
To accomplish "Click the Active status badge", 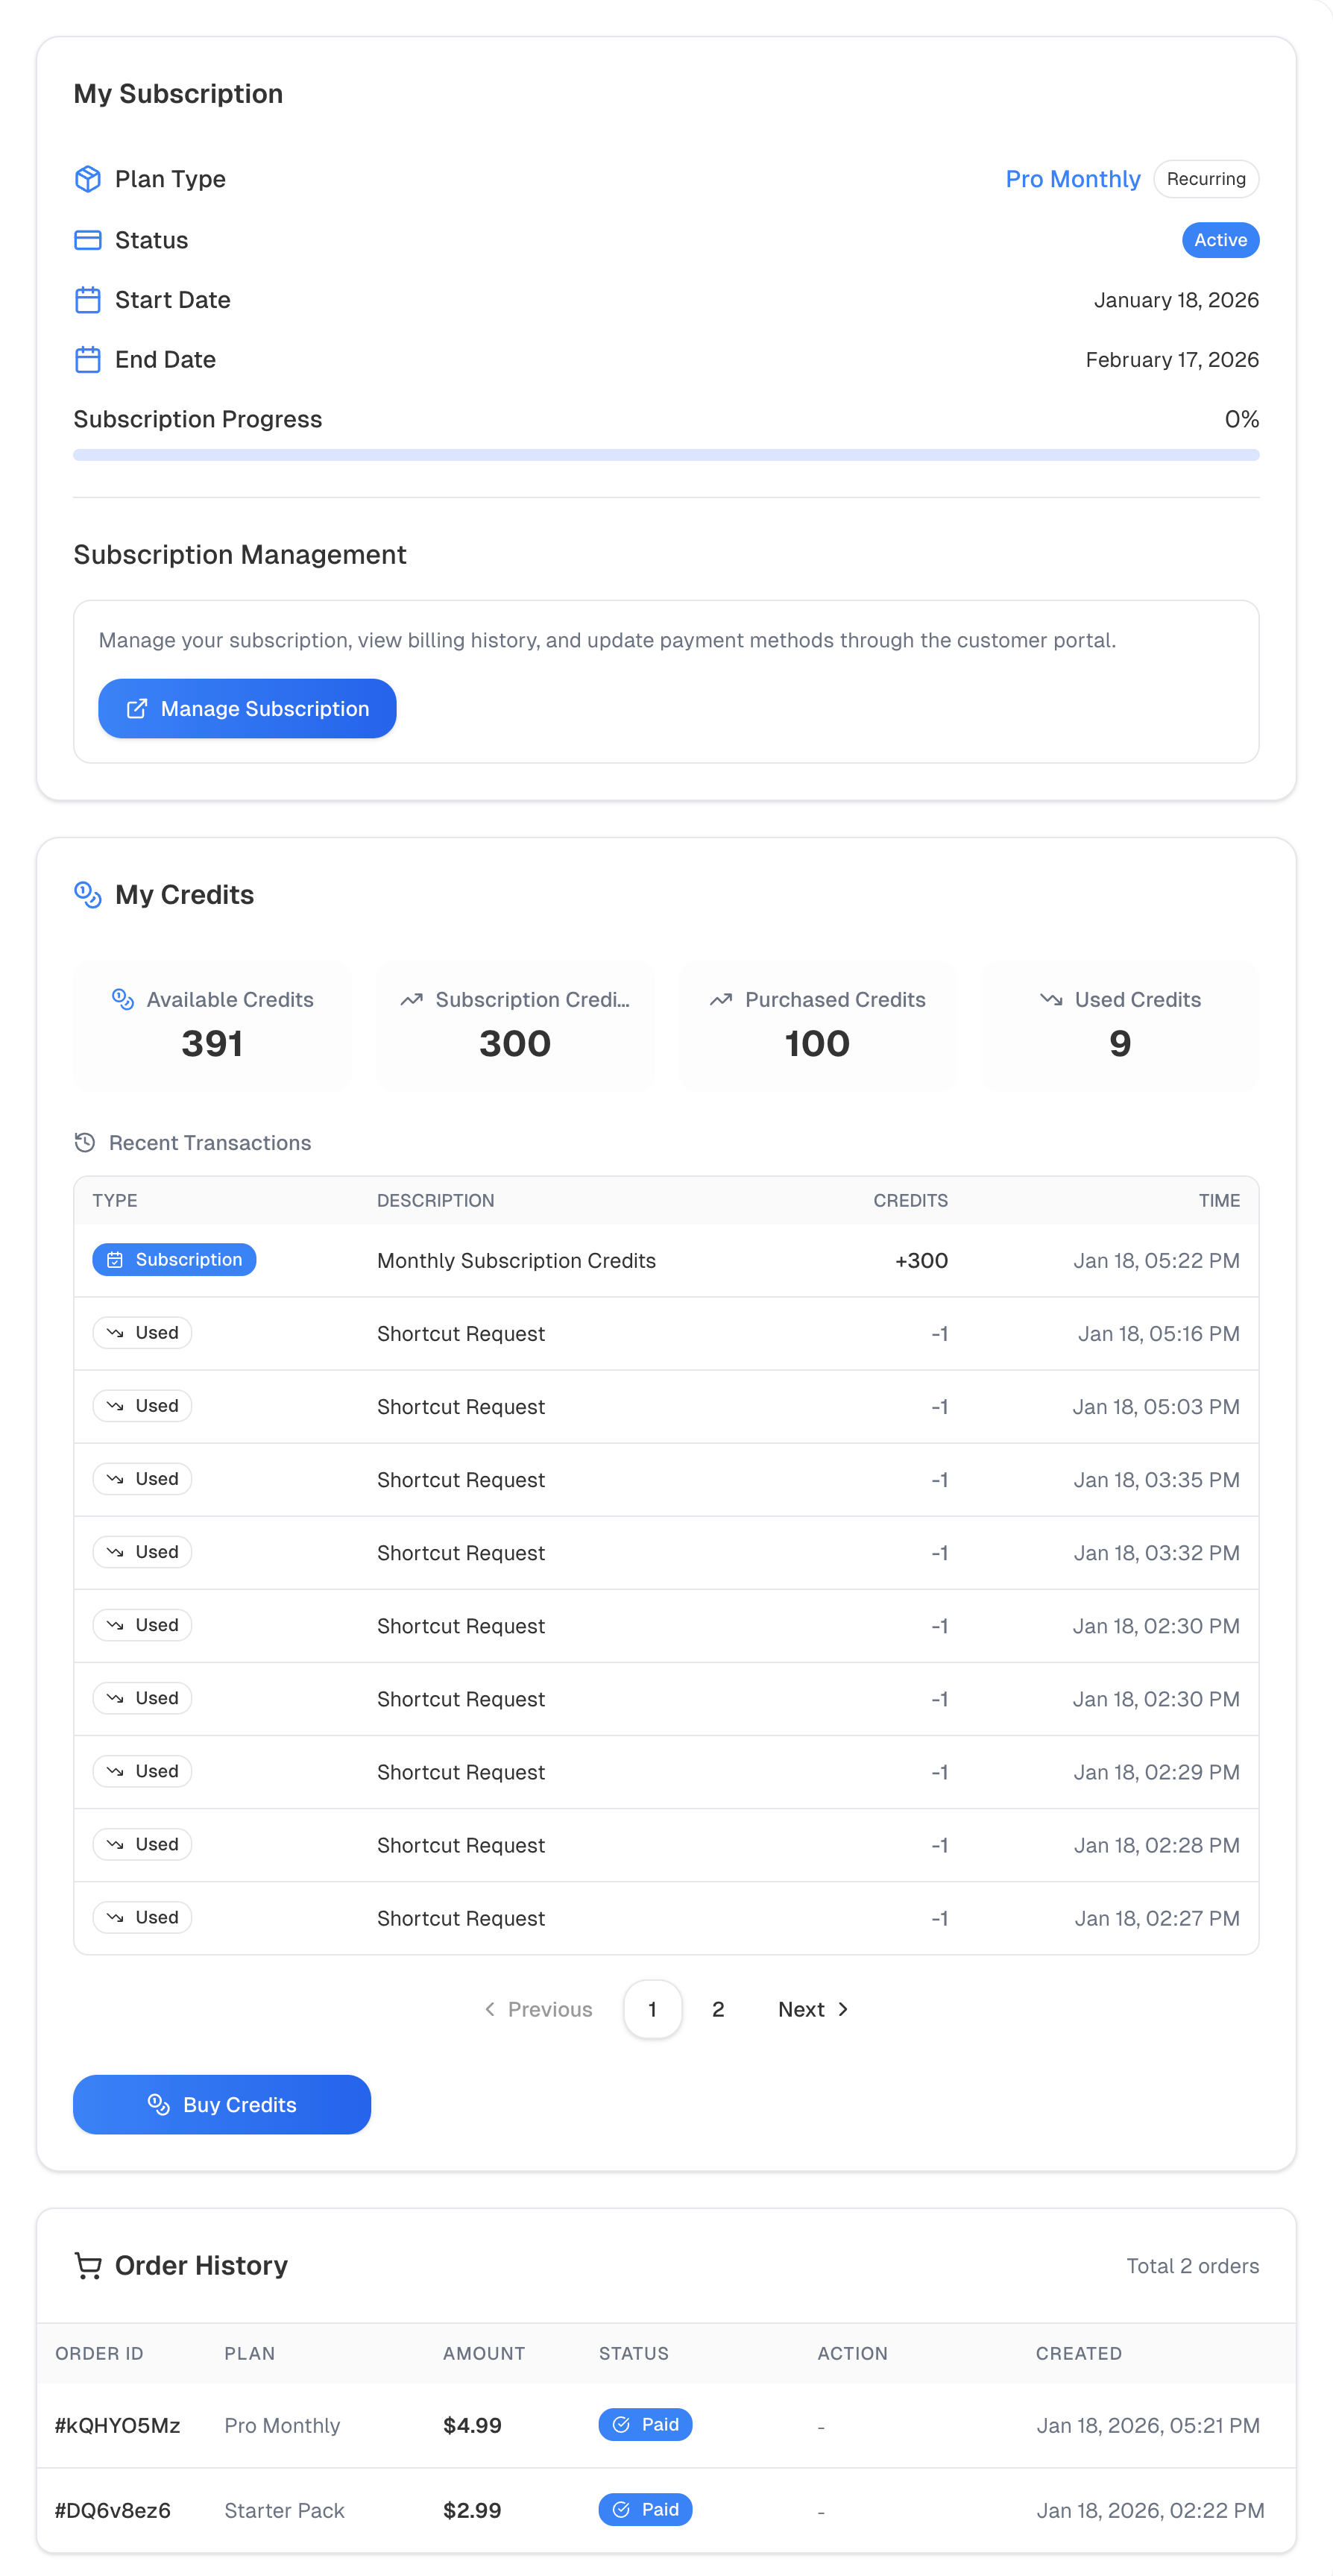I will (1220, 240).
